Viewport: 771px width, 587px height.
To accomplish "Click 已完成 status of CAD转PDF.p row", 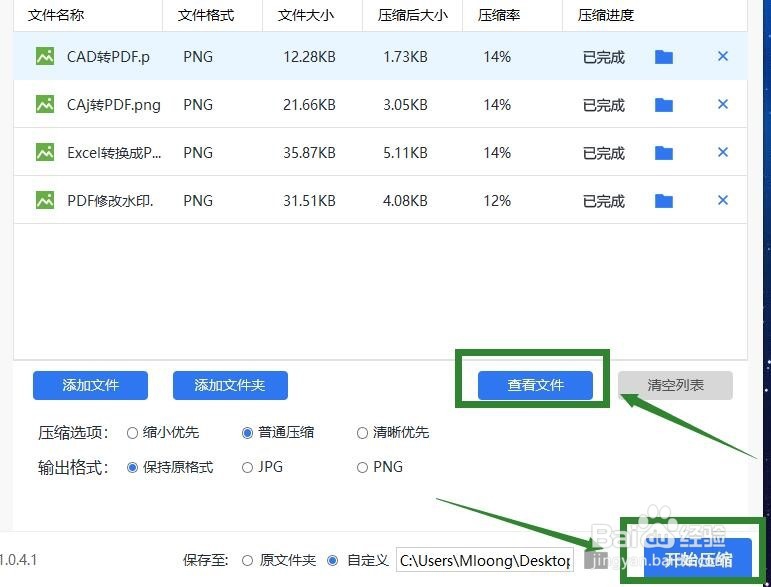I will click(604, 58).
